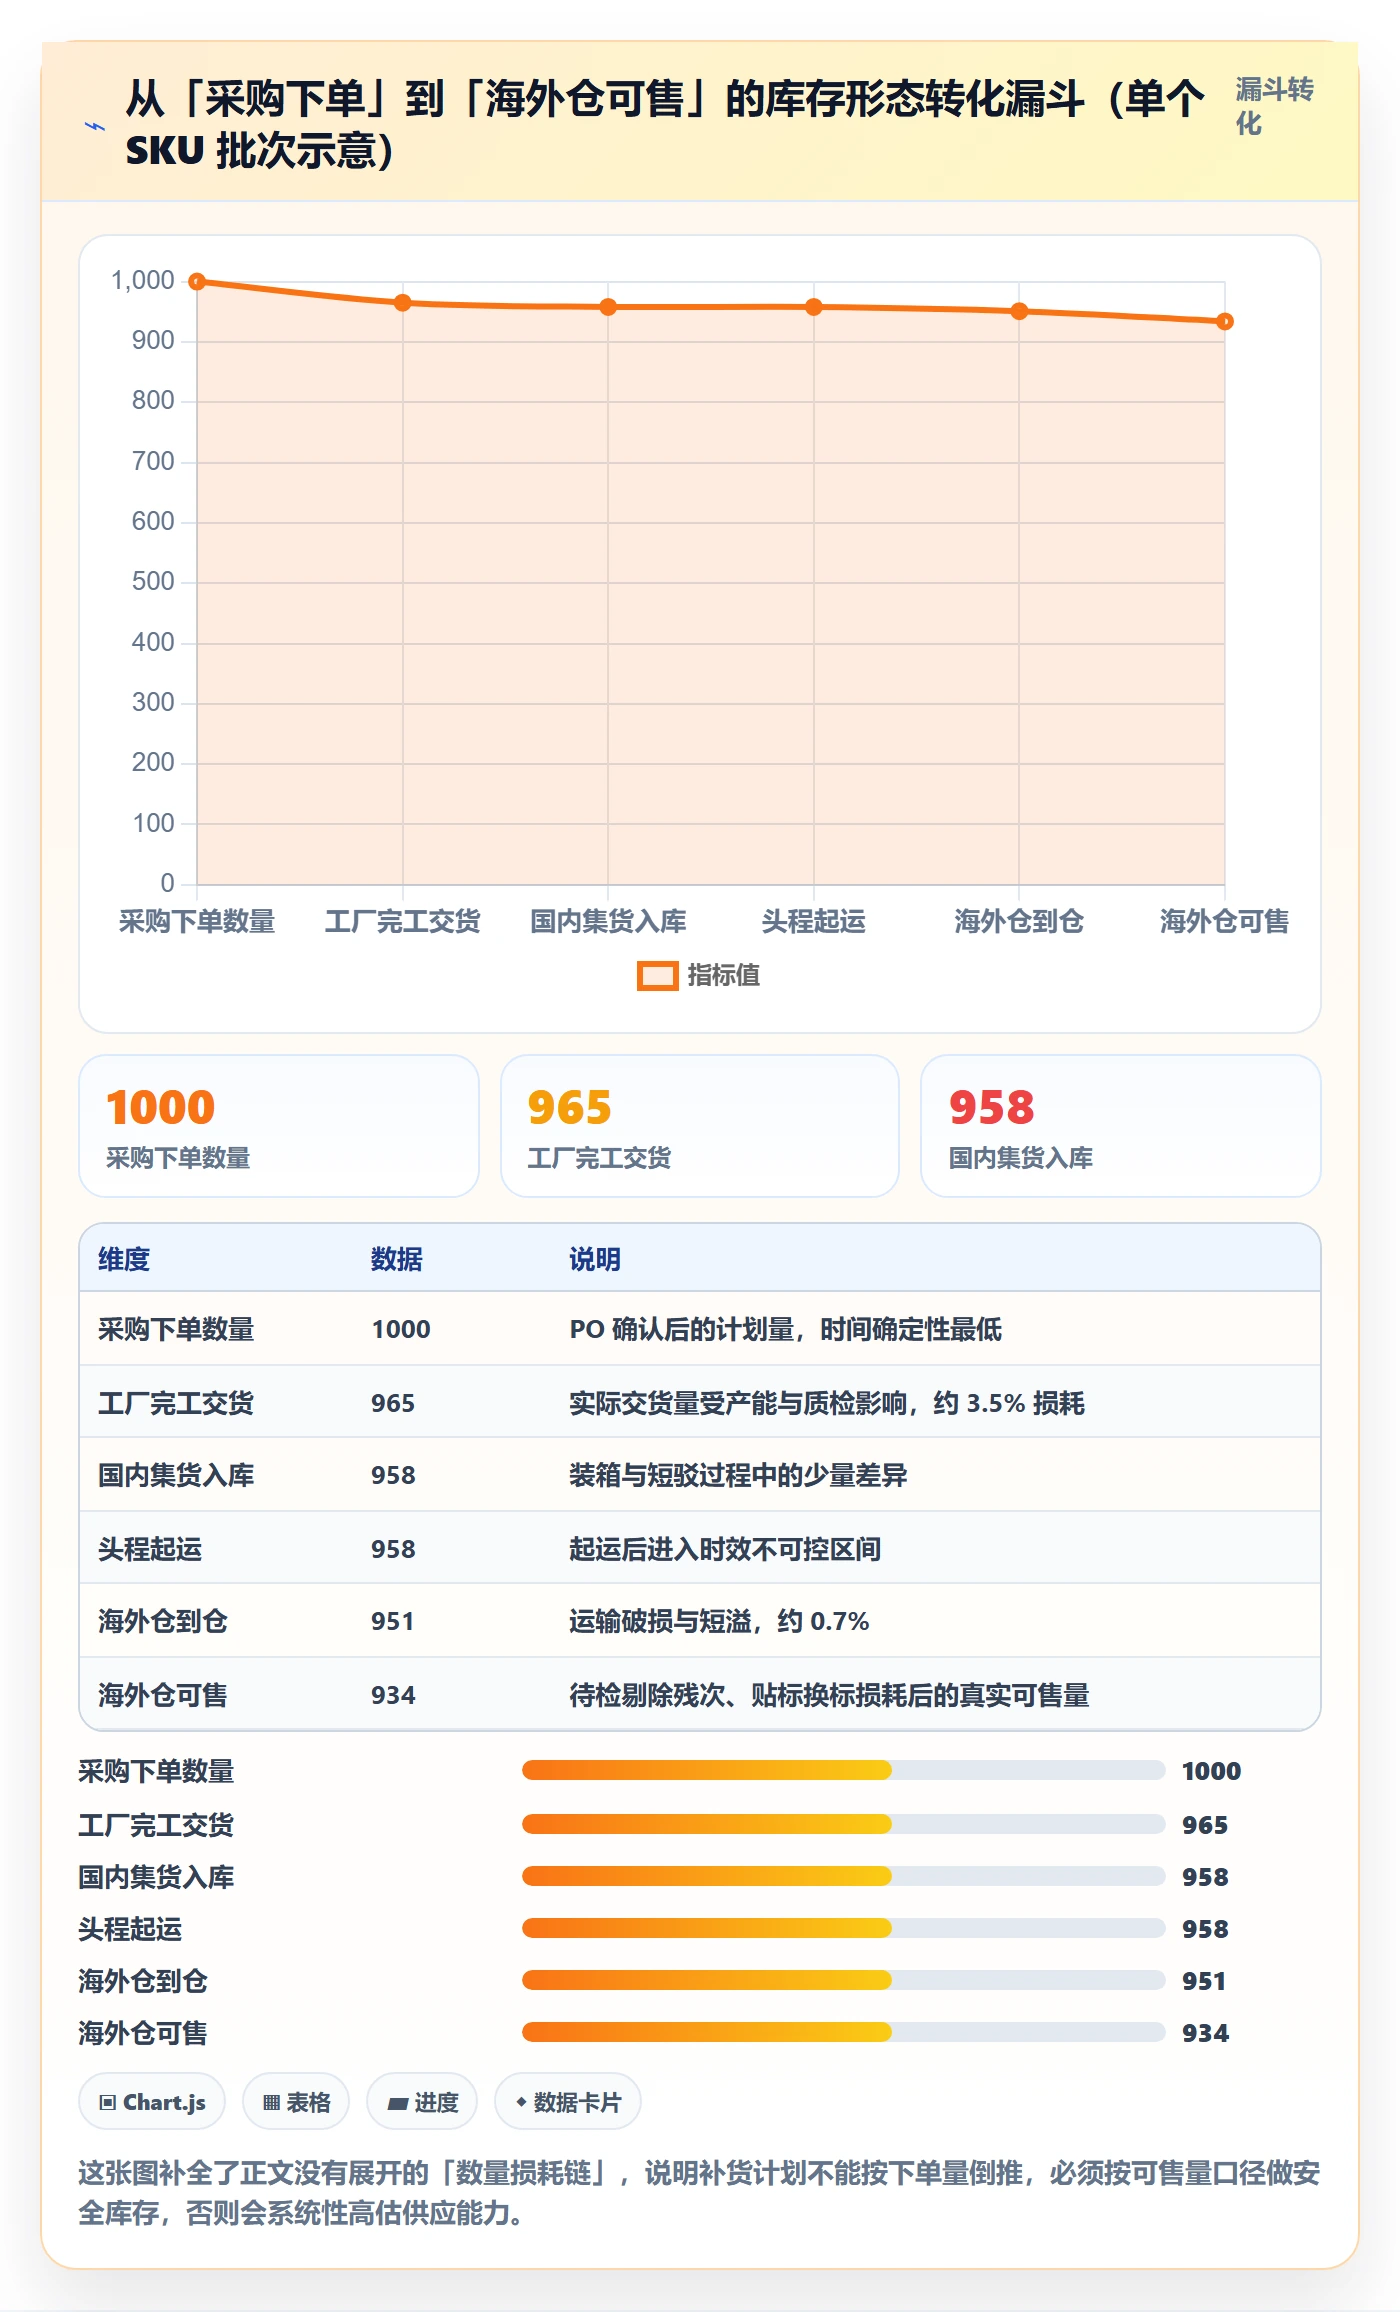Image resolution: width=1400 pixels, height=2312 pixels.
Task: Click the Chart.js chip
Action: 152,2102
